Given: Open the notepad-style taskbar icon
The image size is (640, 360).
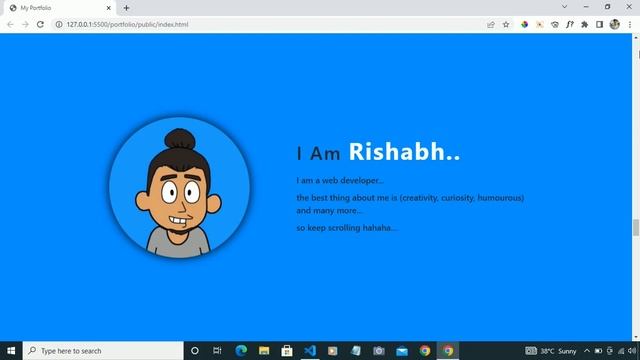Looking at the screenshot, I should (x=356, y=351).
